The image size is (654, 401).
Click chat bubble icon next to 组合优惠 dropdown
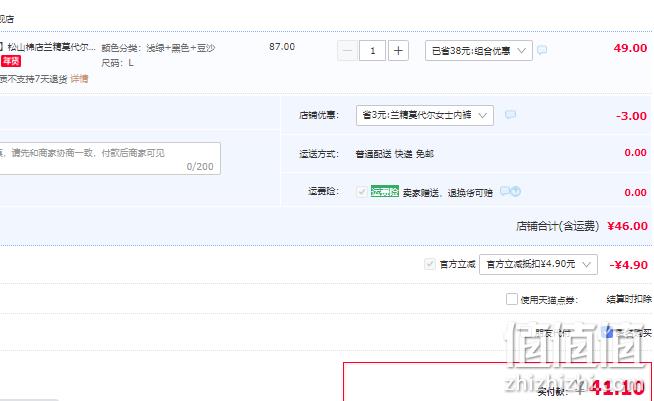click(542, 50)
